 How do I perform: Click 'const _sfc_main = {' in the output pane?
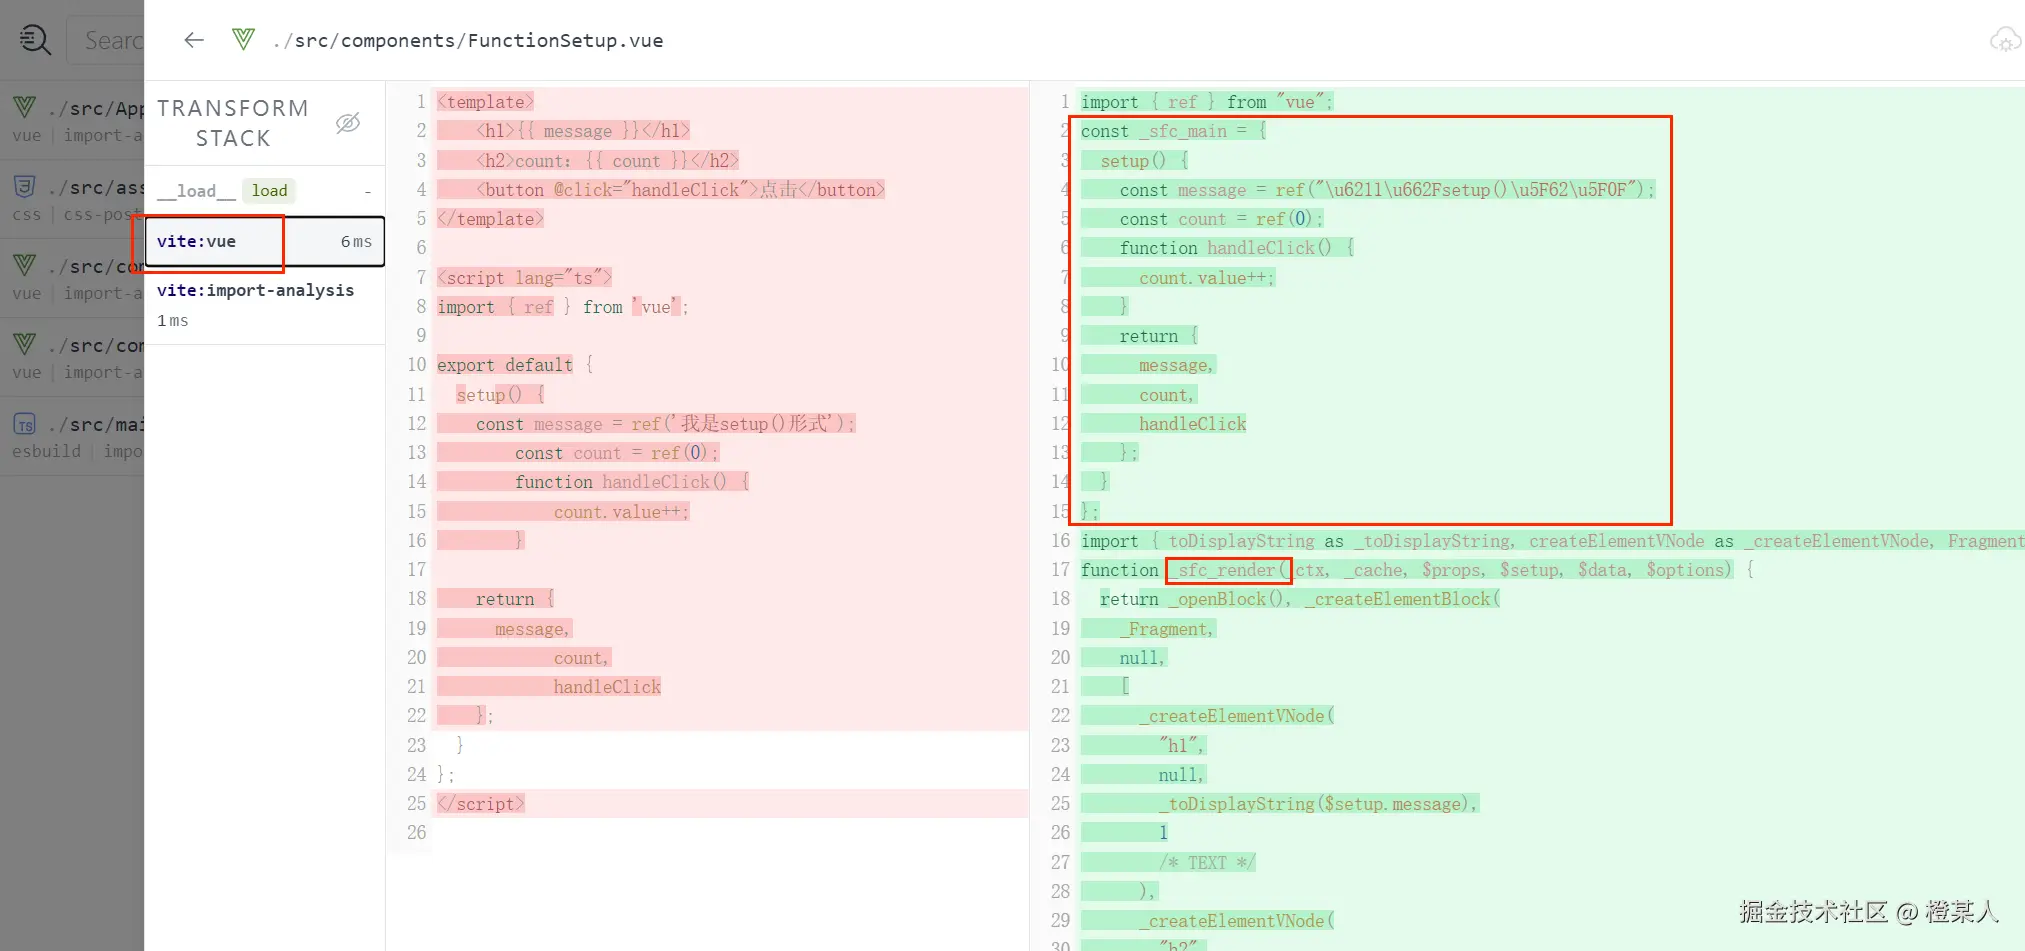[x=1173, y=131]
